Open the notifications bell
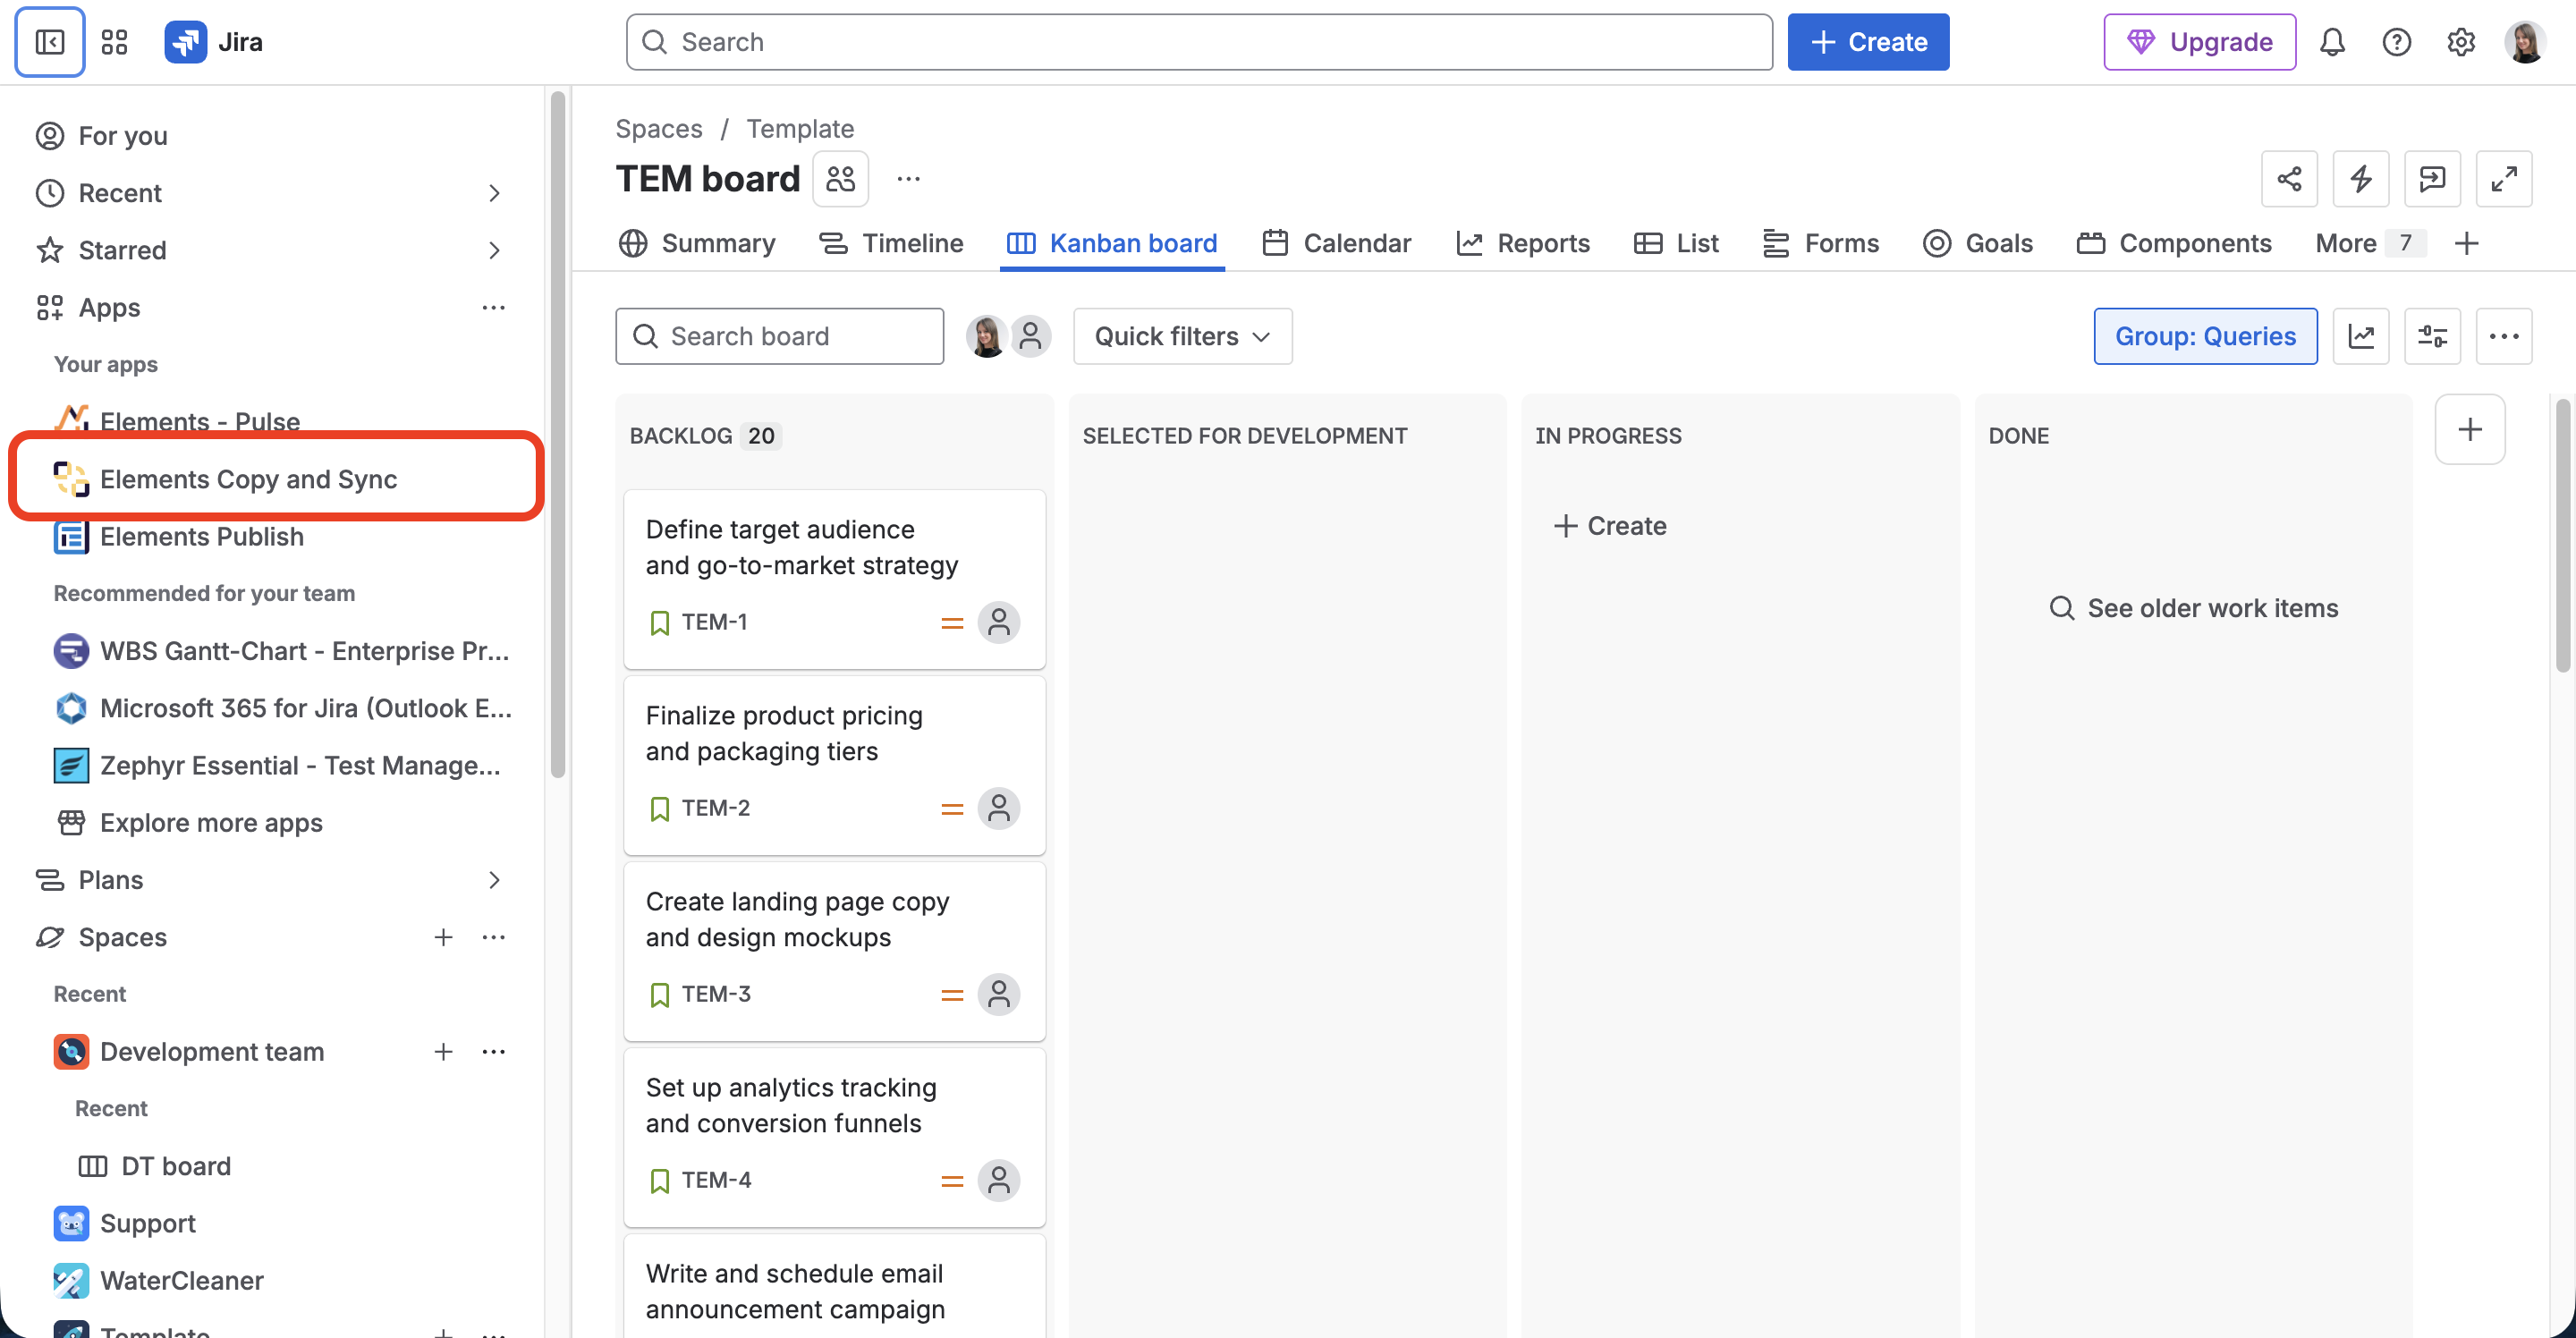 (2332, 42)
